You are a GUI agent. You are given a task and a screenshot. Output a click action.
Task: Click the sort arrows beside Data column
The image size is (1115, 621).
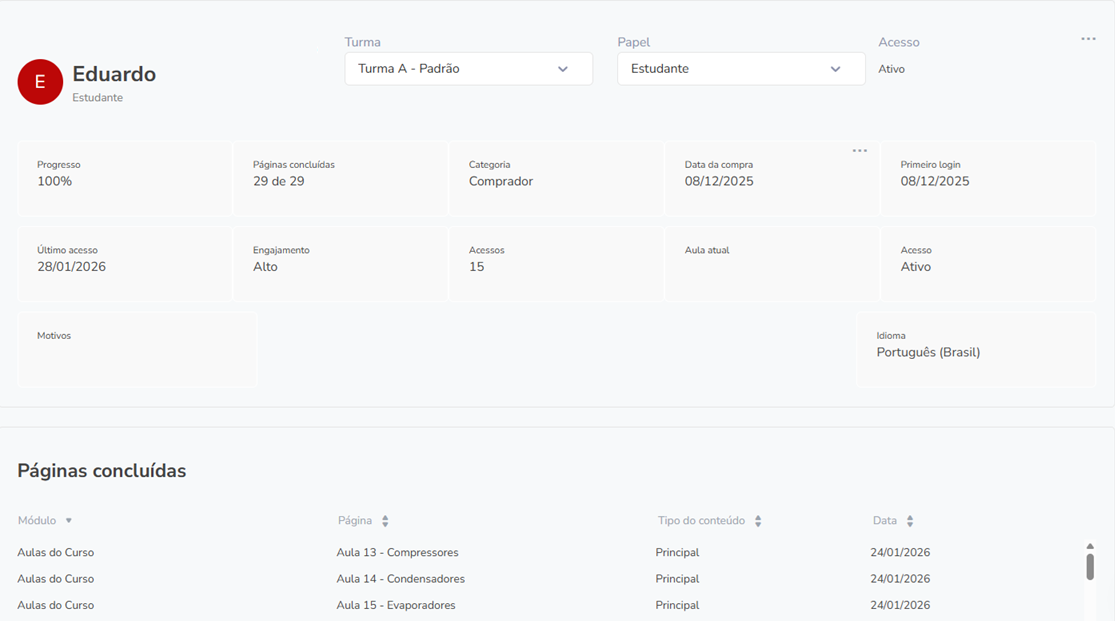(x=910, y=521)
